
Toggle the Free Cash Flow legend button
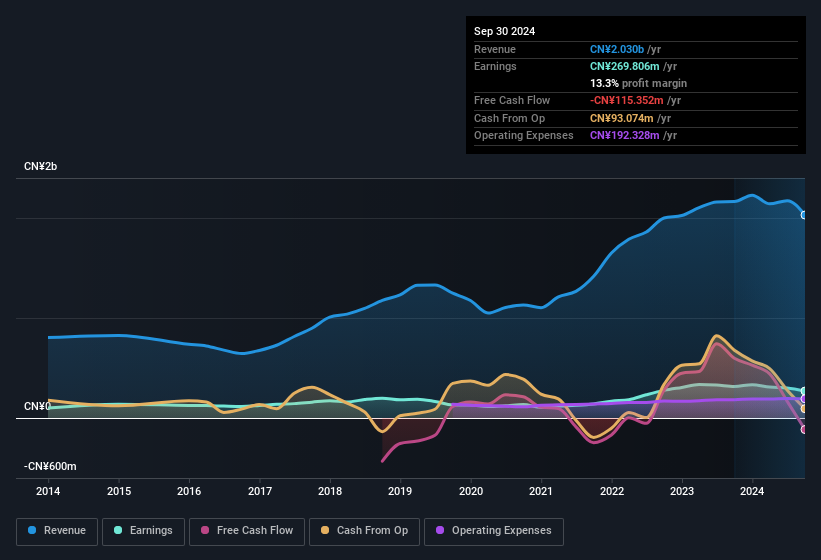click(247, 531)
